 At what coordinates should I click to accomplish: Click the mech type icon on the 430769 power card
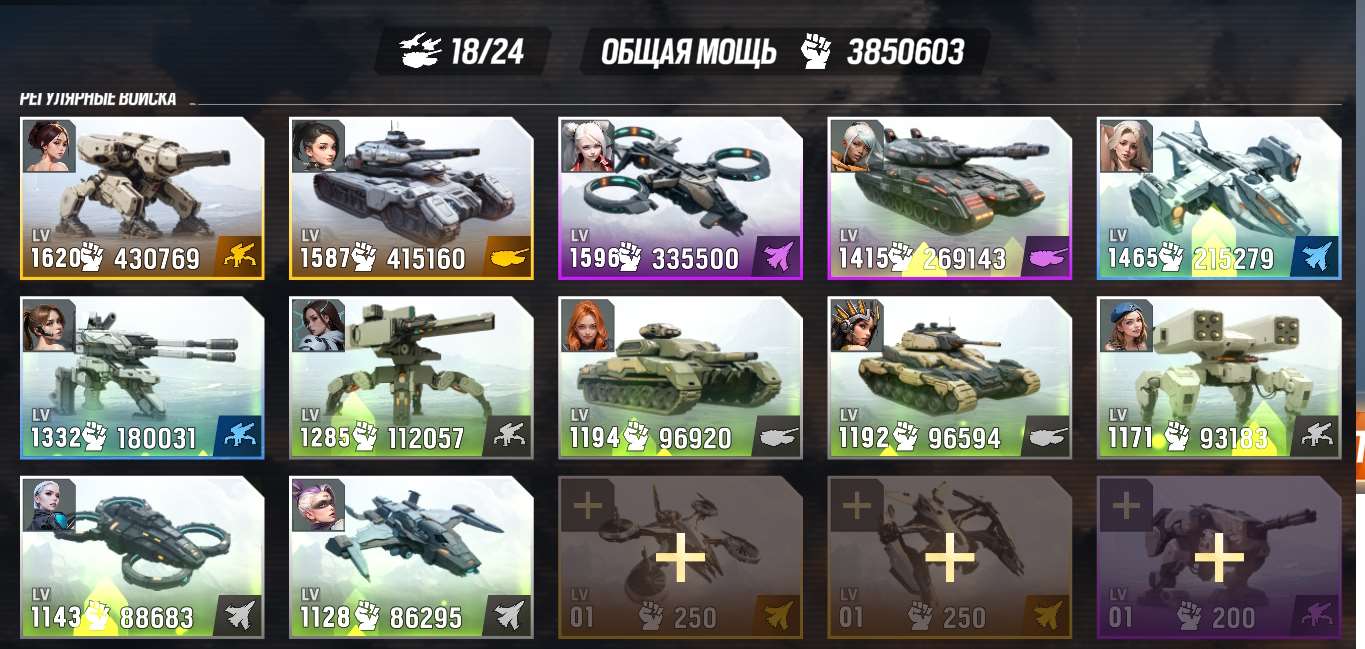click(x=239, y=258)
